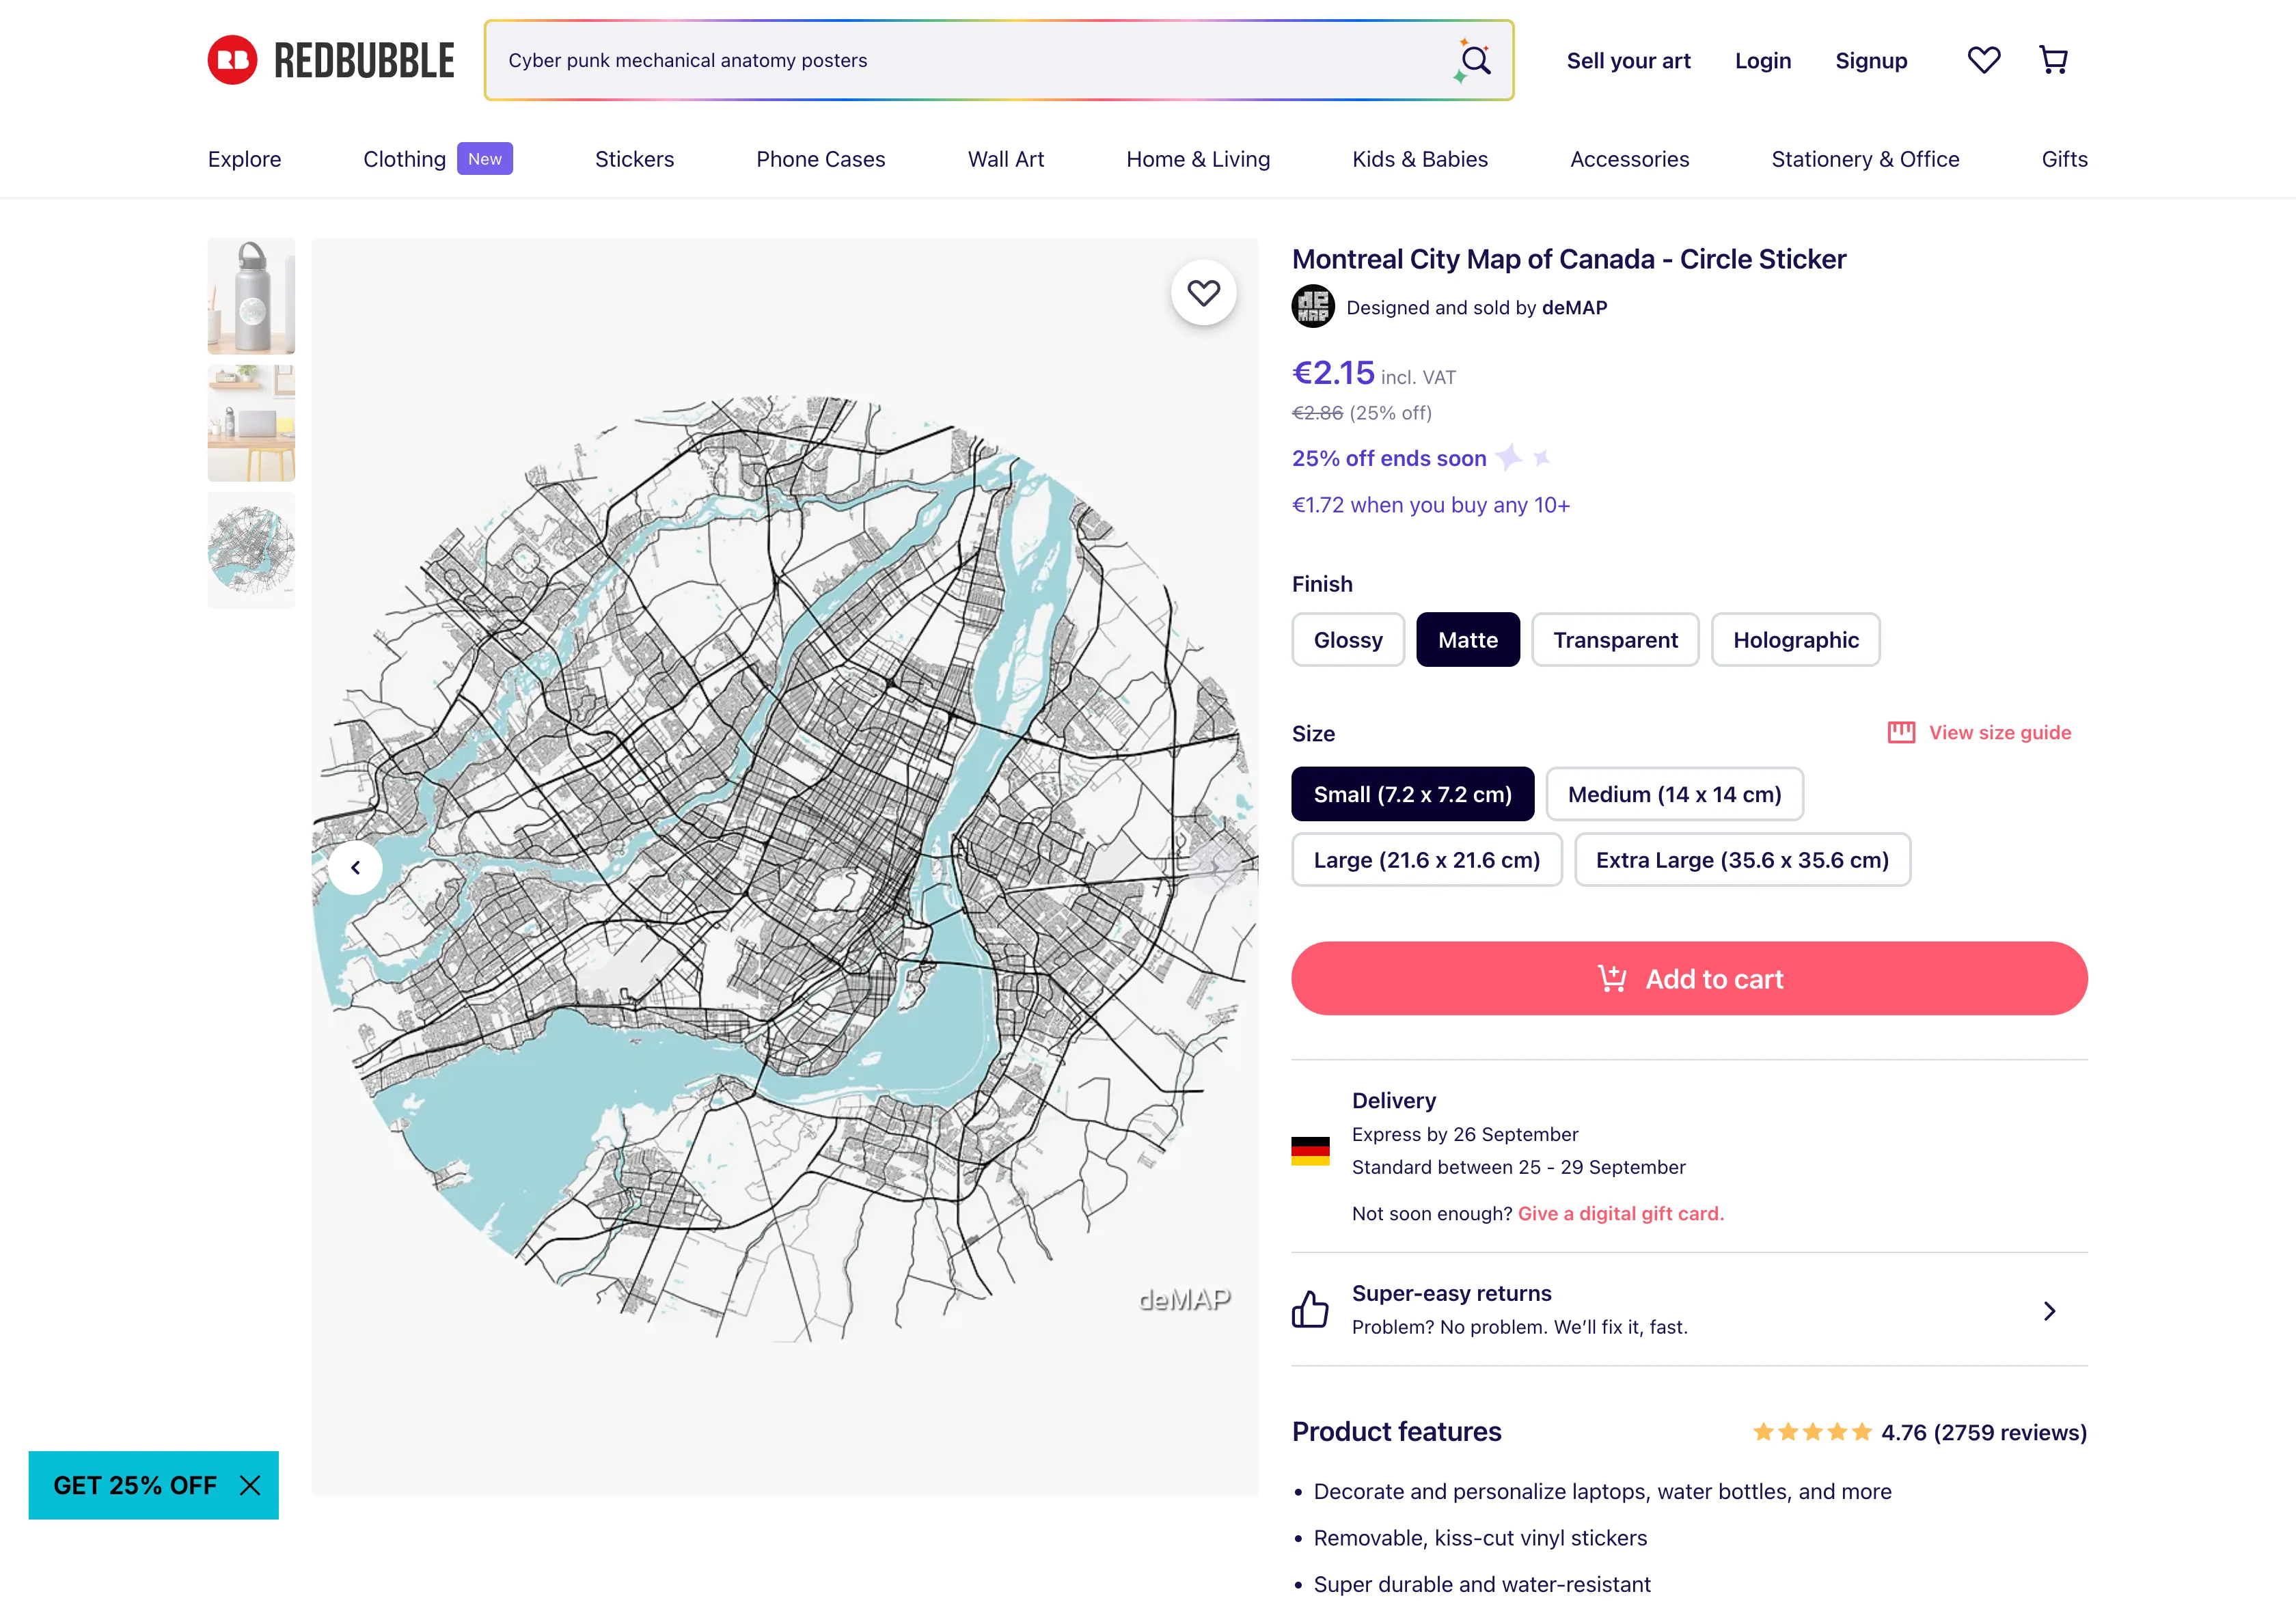
Task: Click the German flag delivery icon
Action: click(1310, 1151)
